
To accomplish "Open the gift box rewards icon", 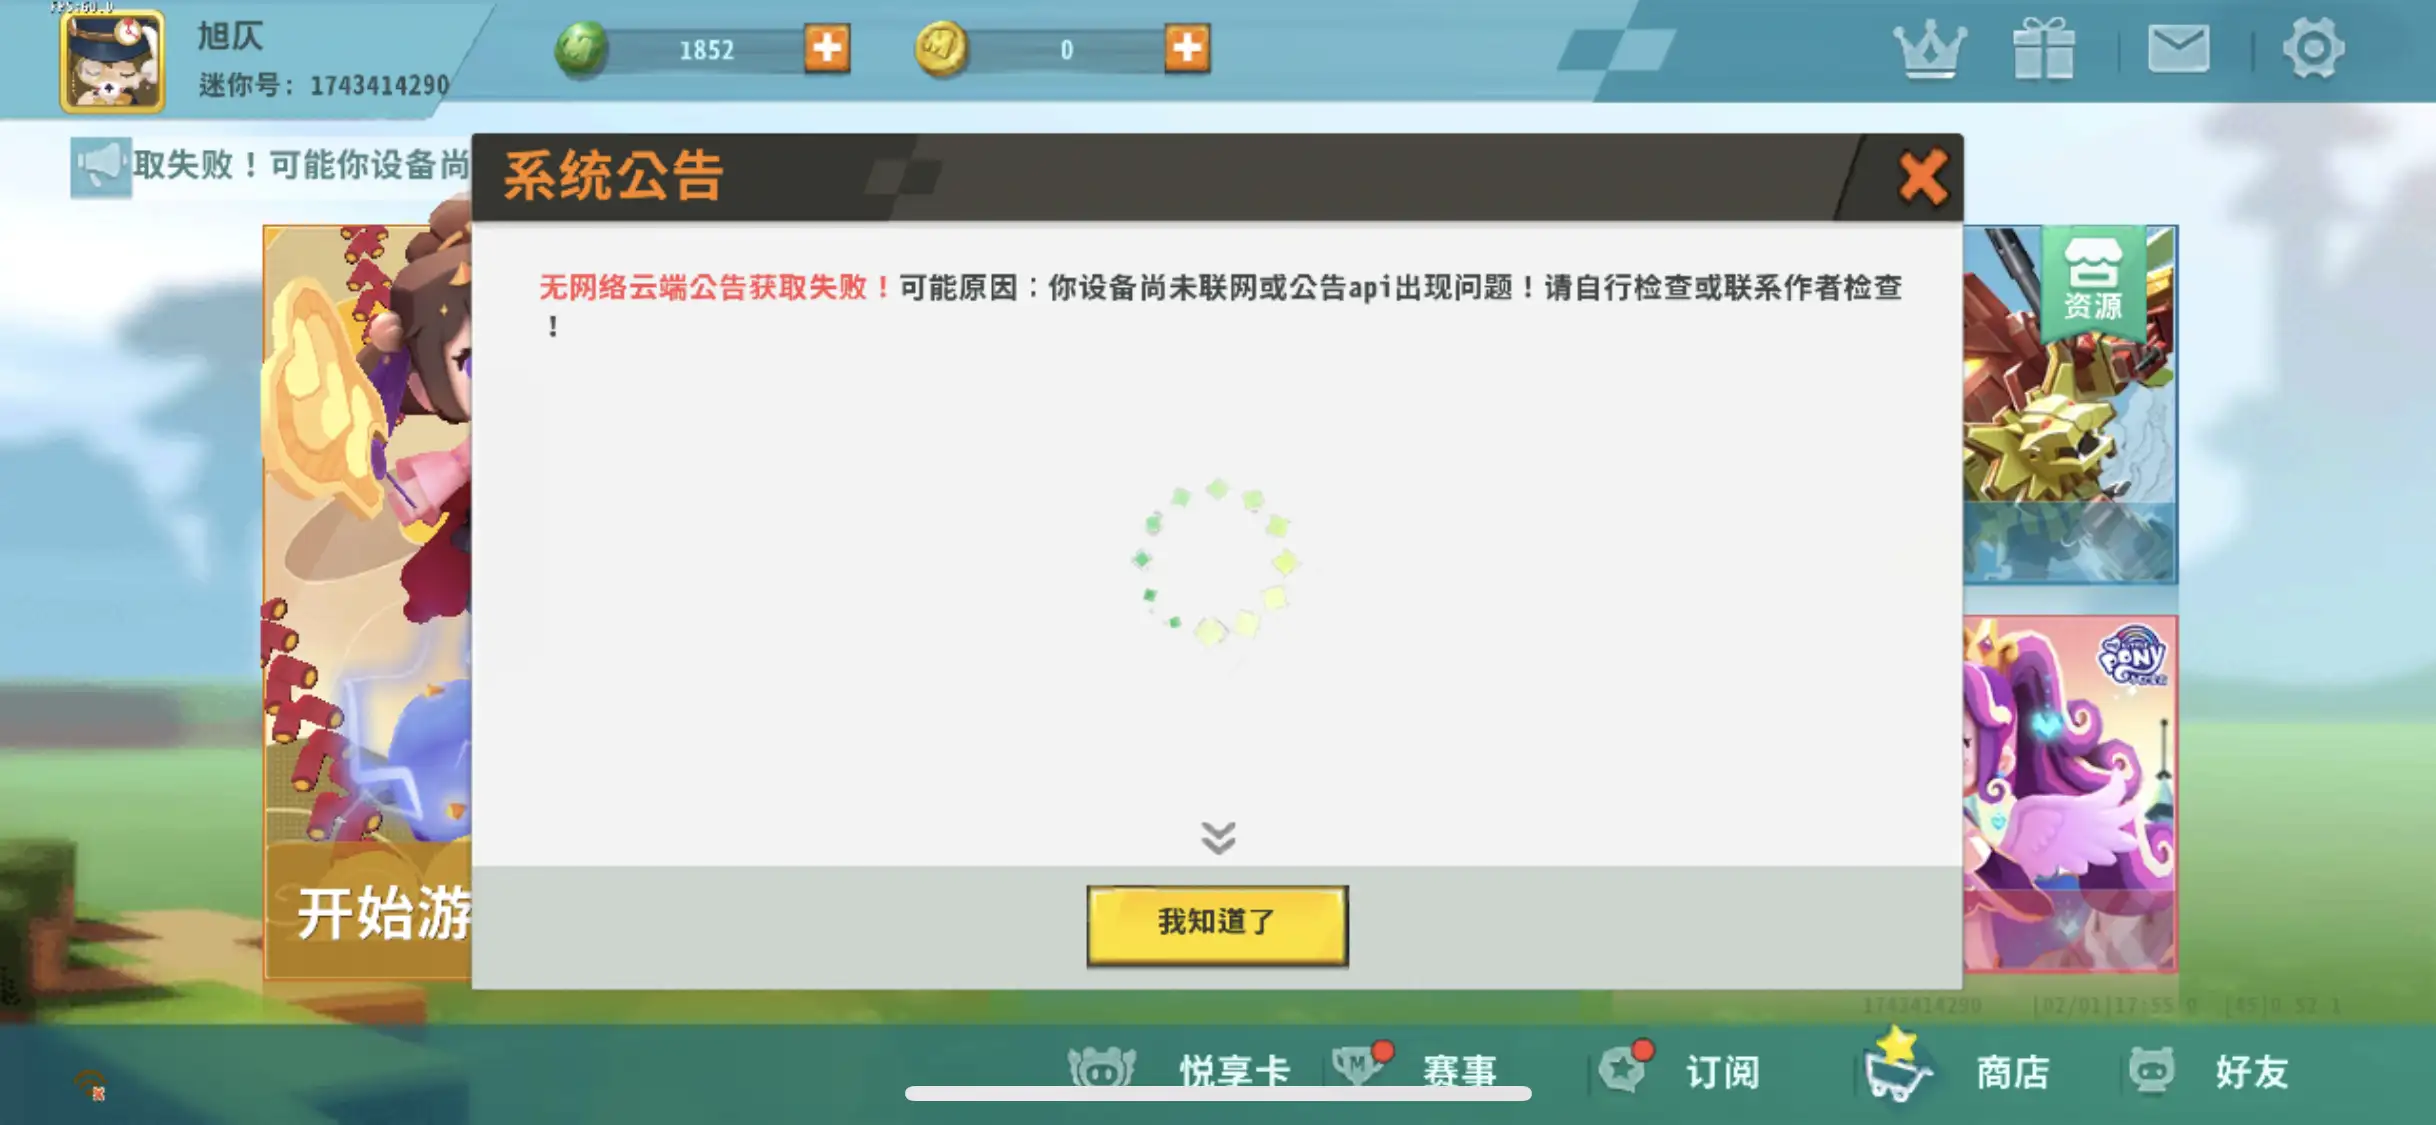I will coord(2043,48).
